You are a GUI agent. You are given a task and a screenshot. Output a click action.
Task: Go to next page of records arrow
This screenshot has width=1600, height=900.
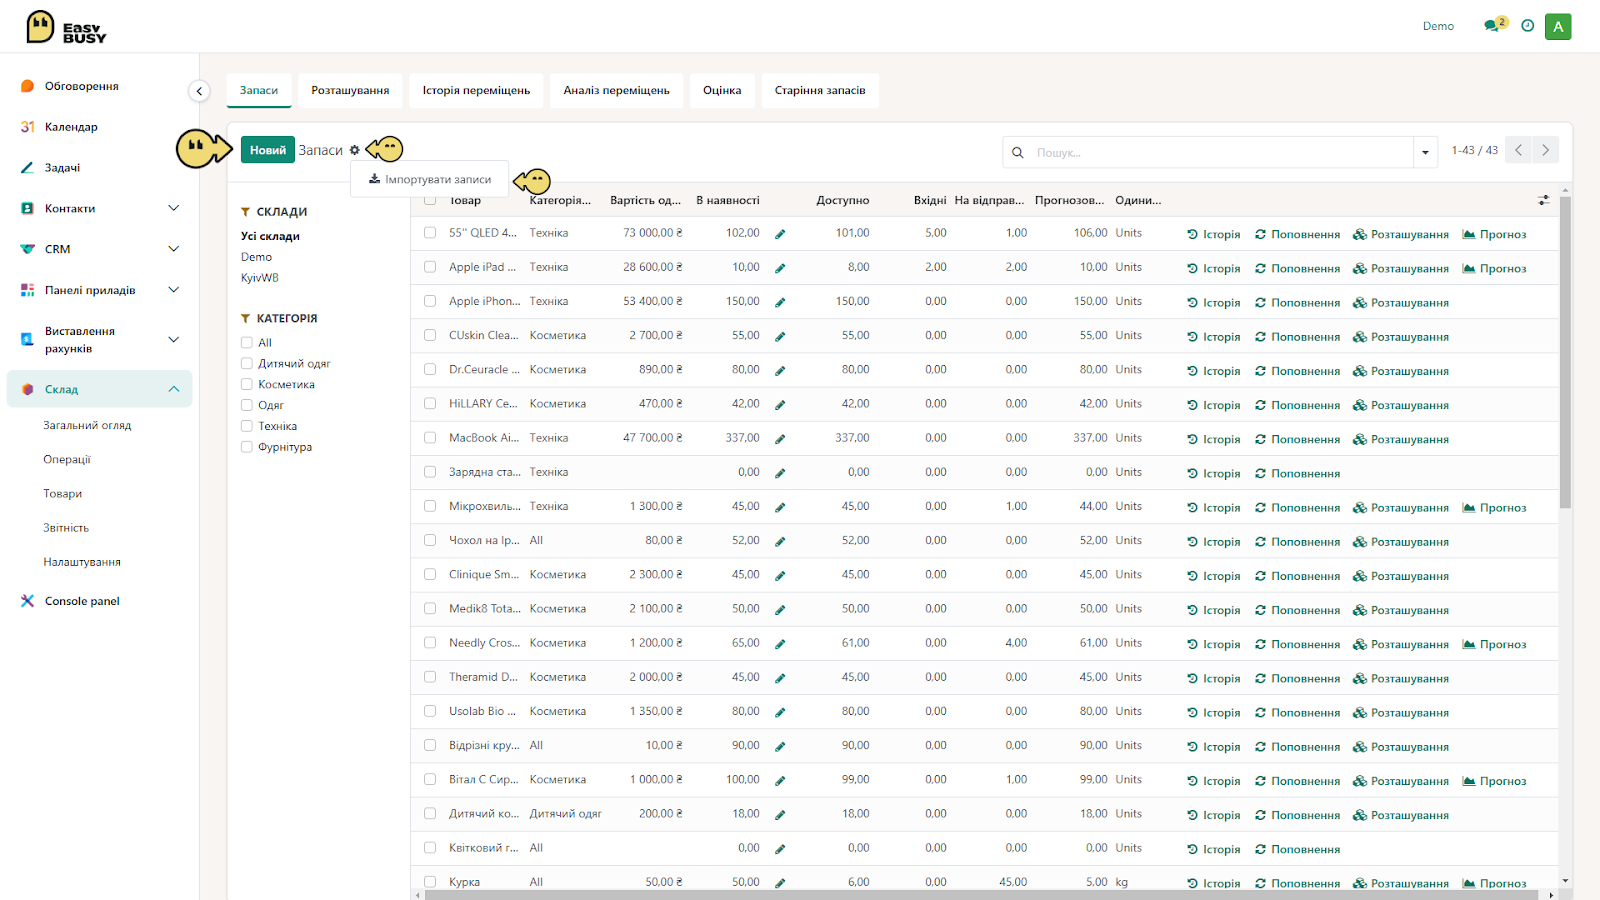pos(1545,150)
